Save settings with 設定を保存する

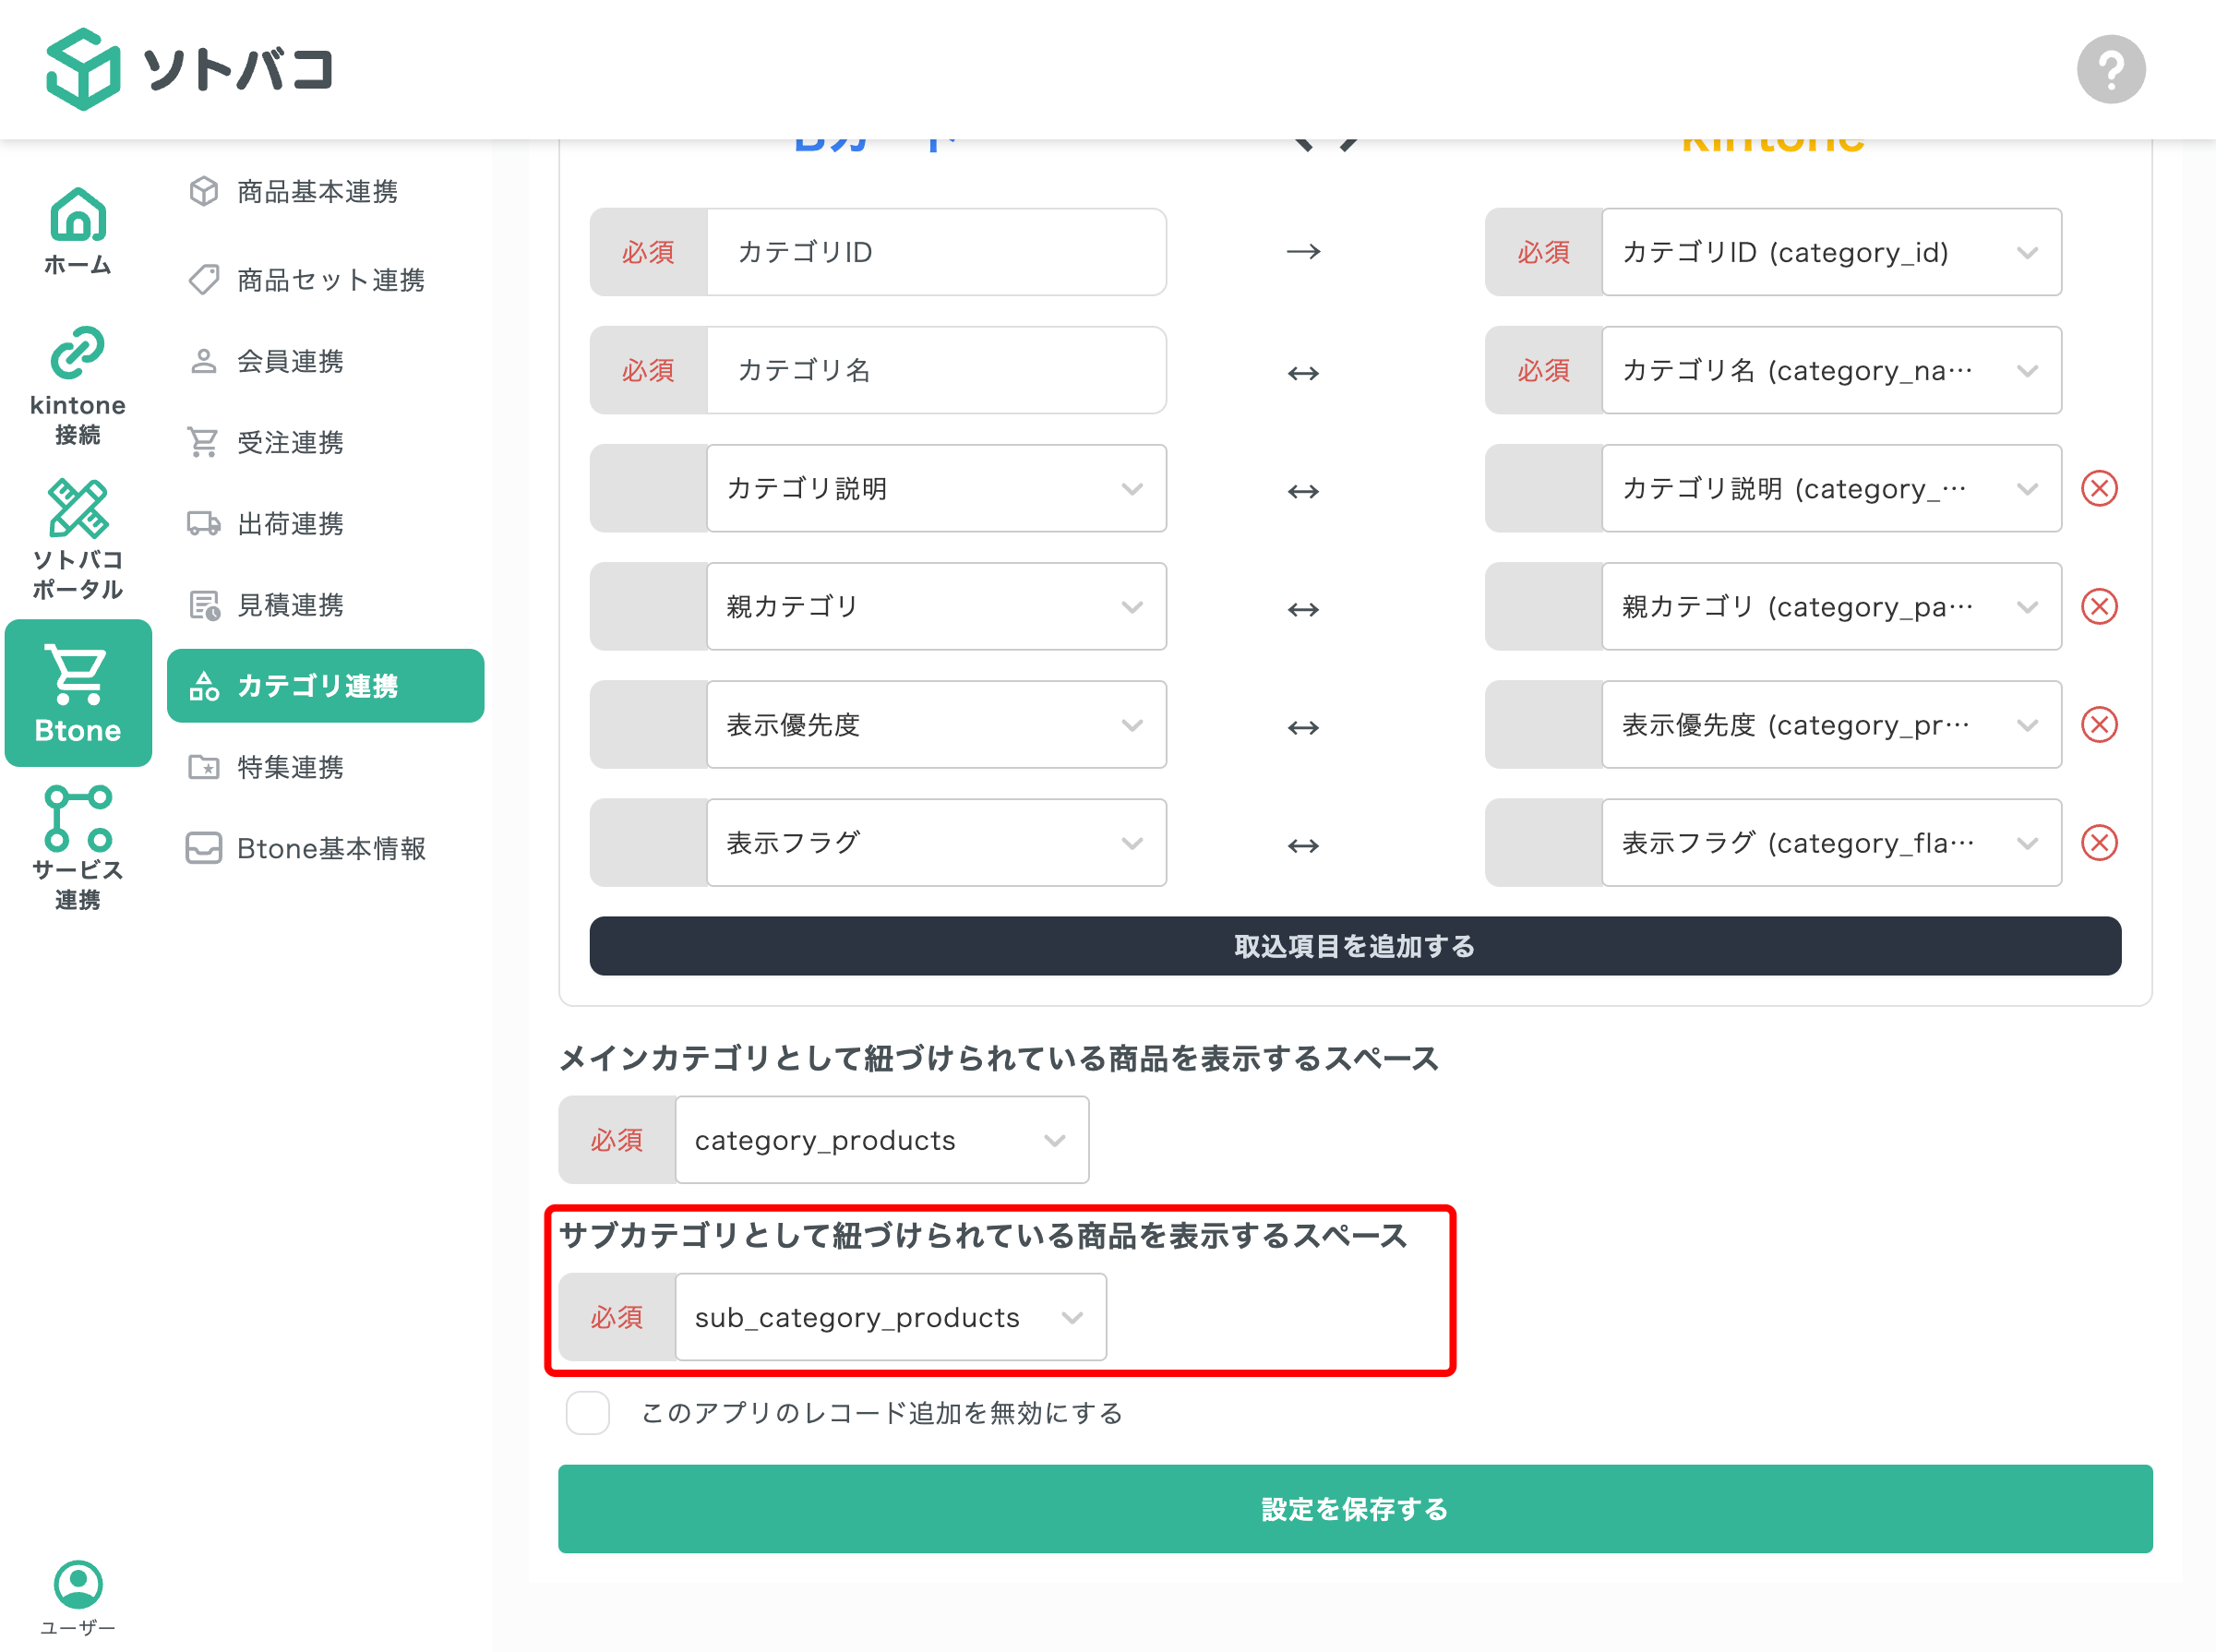1354,1509
